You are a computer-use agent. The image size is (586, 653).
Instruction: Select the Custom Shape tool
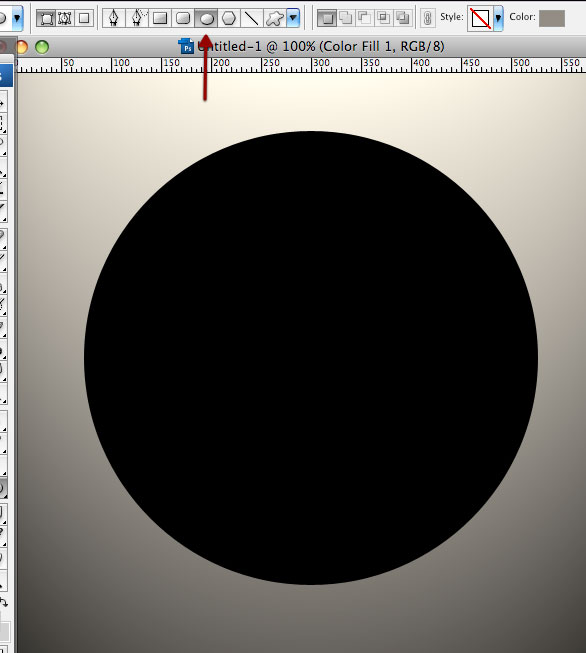click(274, 18)
